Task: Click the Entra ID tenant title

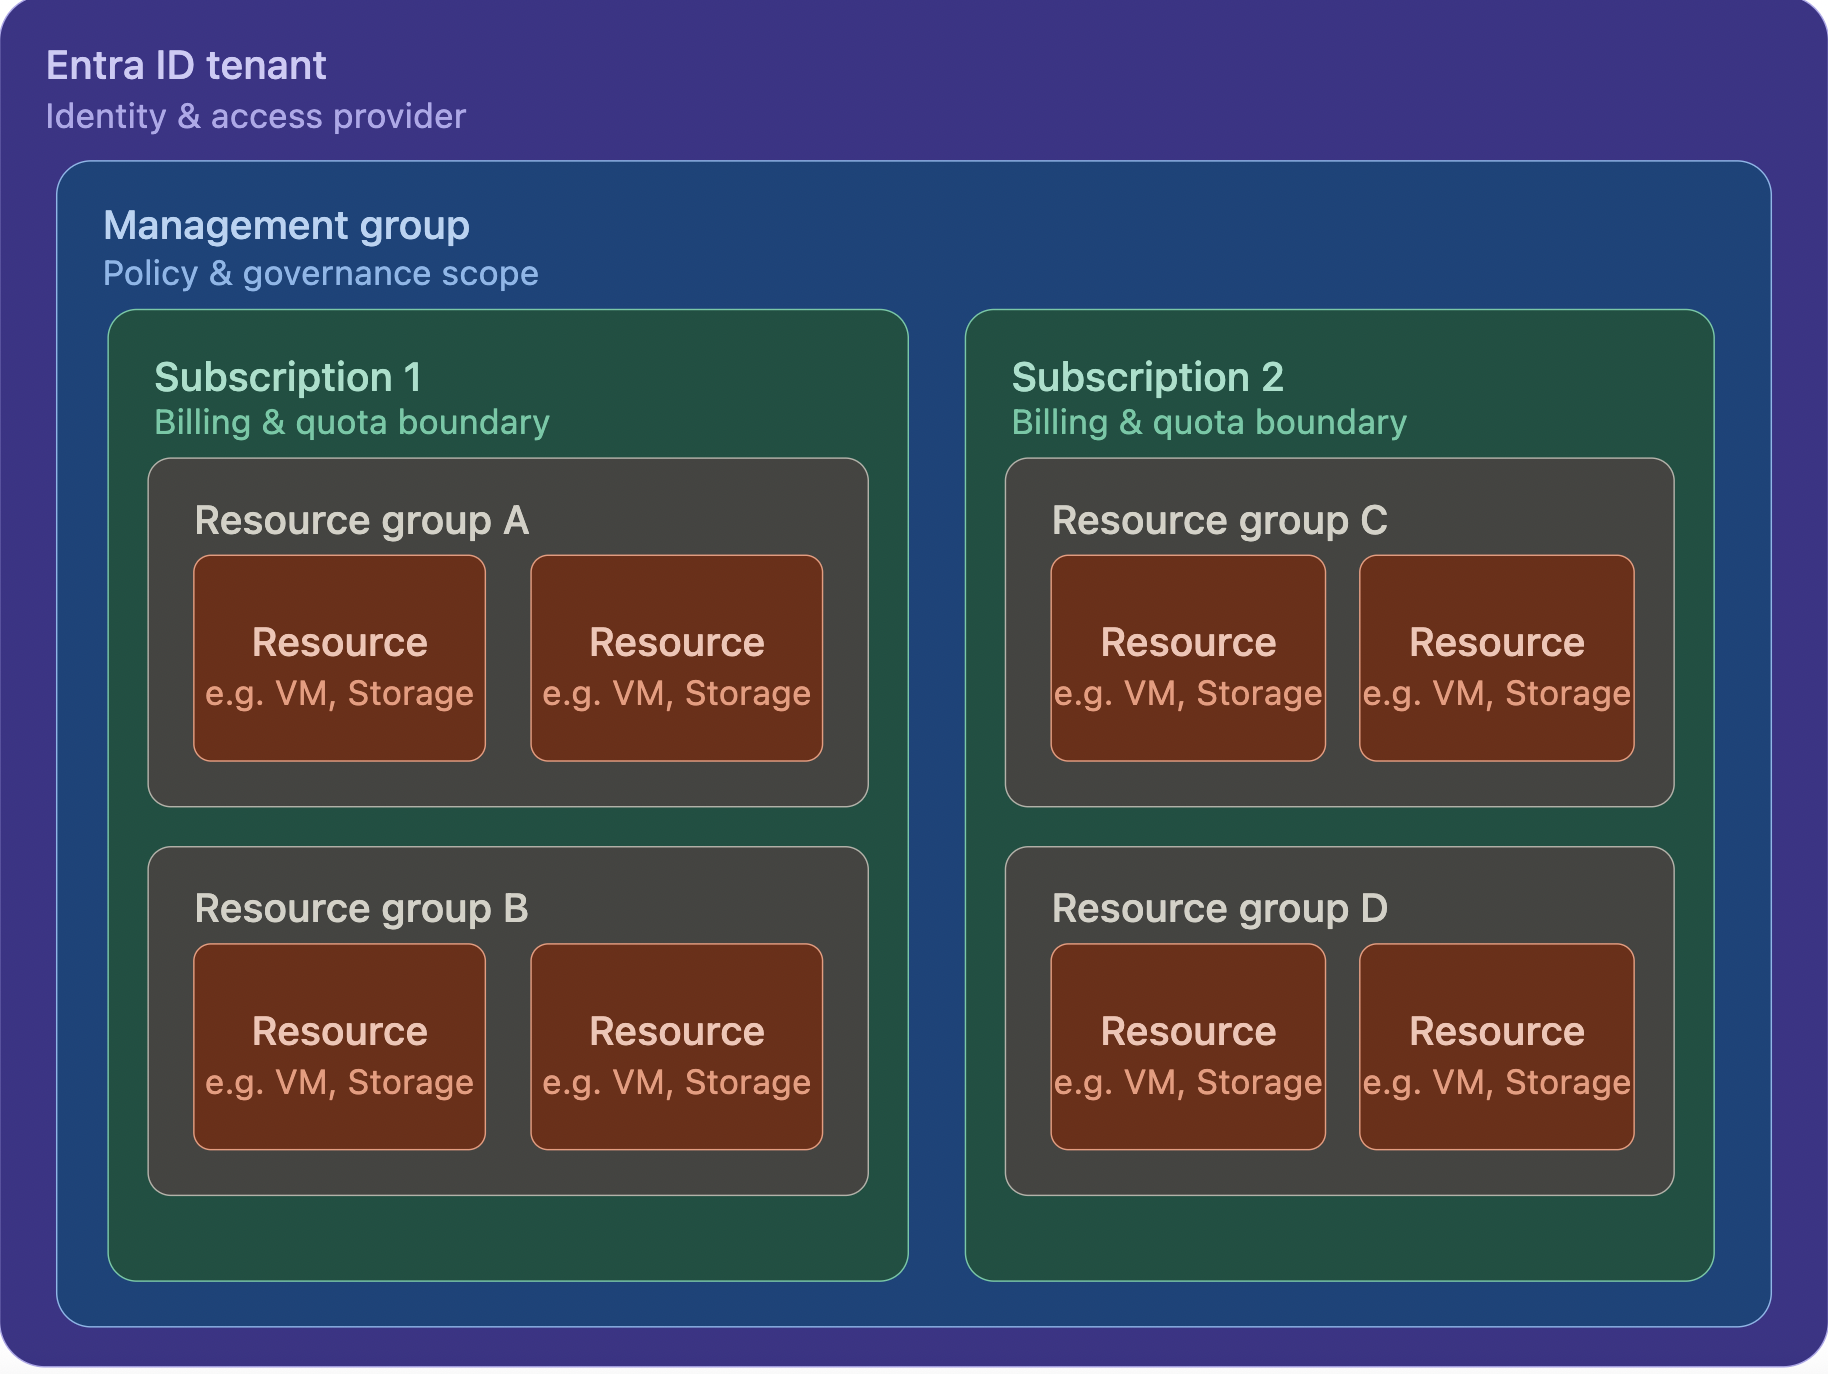Action: [186, 66]
